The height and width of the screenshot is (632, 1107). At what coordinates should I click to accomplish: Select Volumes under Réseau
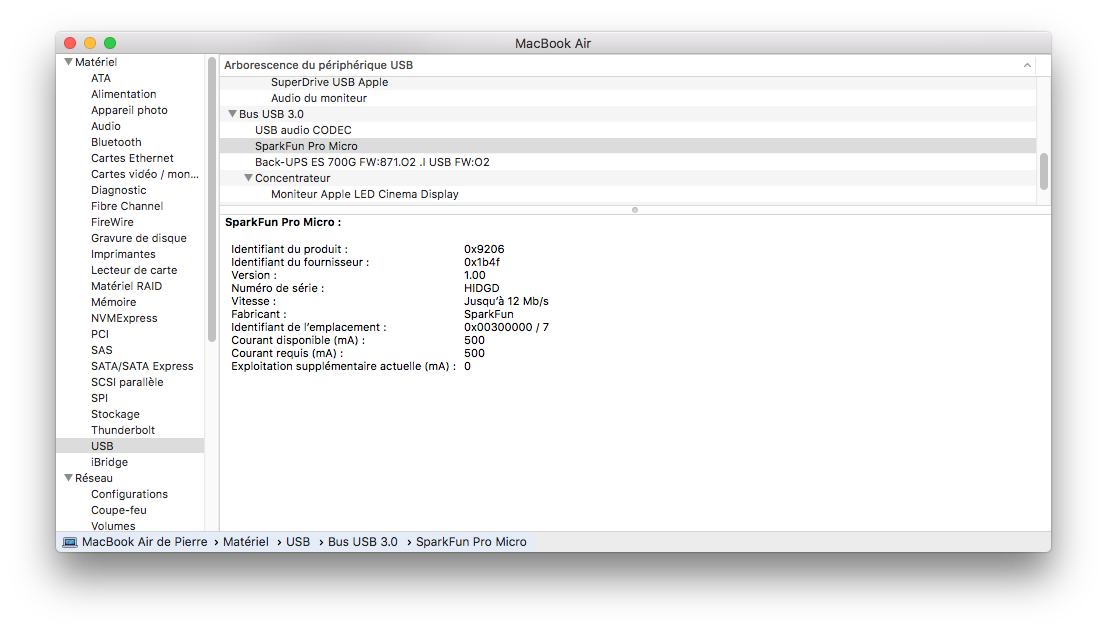coord(113,526)
